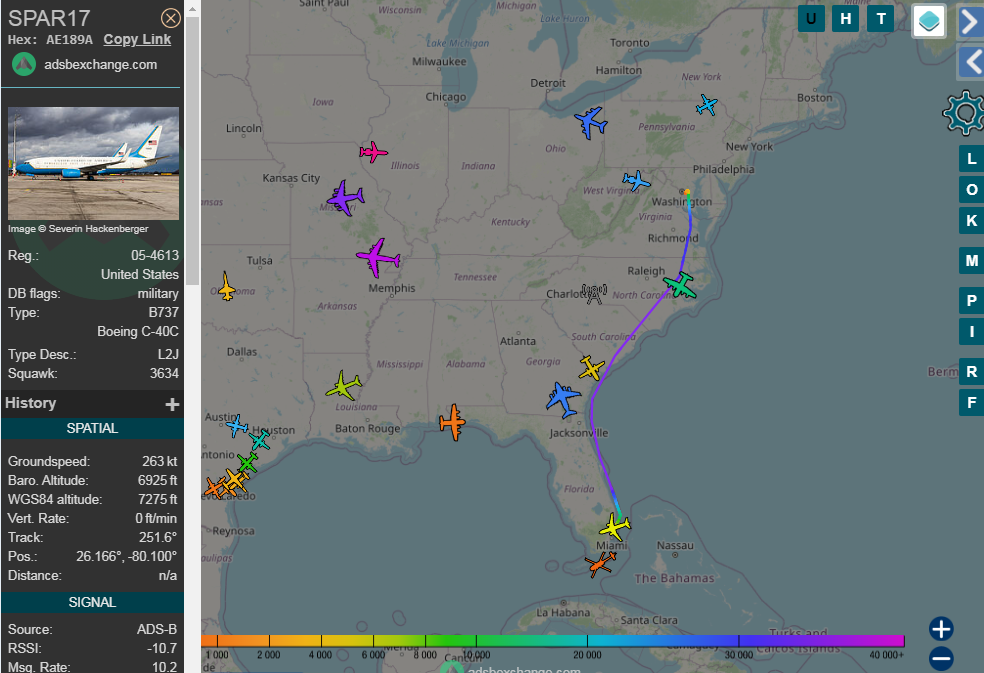Screen dimensions: 984x673
Task: Click the Source value ADS-B
Action: coord(157,629)
